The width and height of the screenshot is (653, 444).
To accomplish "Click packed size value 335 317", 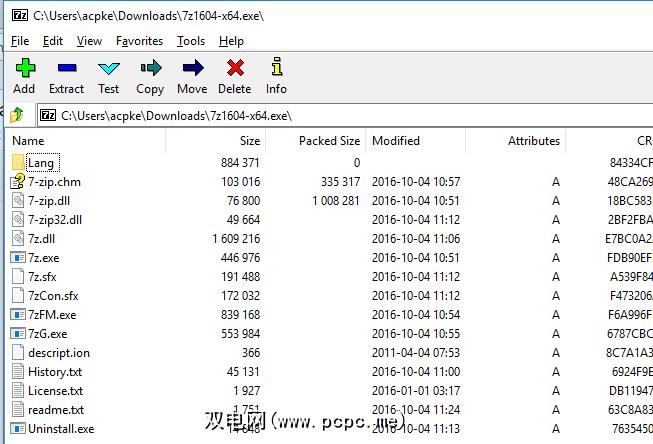I will pos(340,182).
